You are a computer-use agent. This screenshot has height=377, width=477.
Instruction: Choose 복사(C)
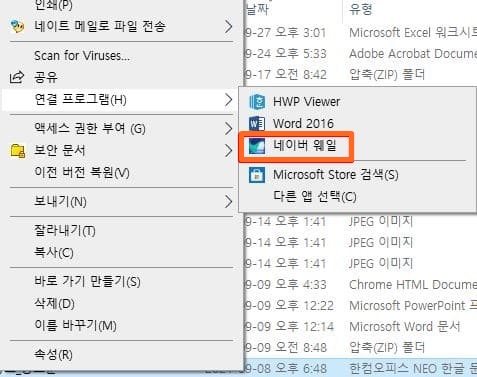point(54,252)
